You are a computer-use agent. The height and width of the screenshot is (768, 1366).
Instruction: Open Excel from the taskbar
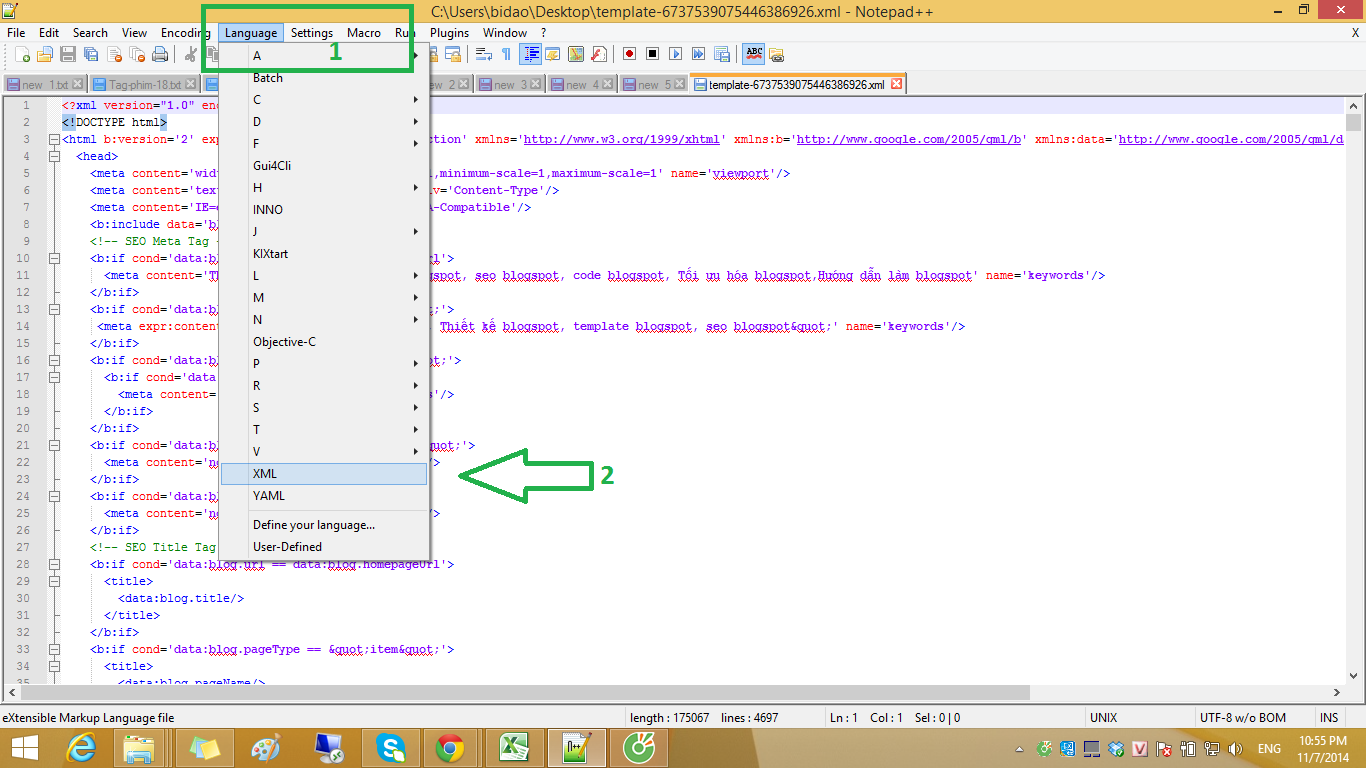(513, 747)
